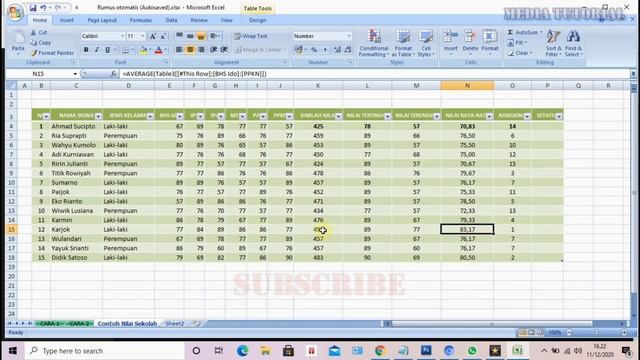Click the Increase Font Size icon
This screenshot has width=640, height=360.
[x=153, y=36]
